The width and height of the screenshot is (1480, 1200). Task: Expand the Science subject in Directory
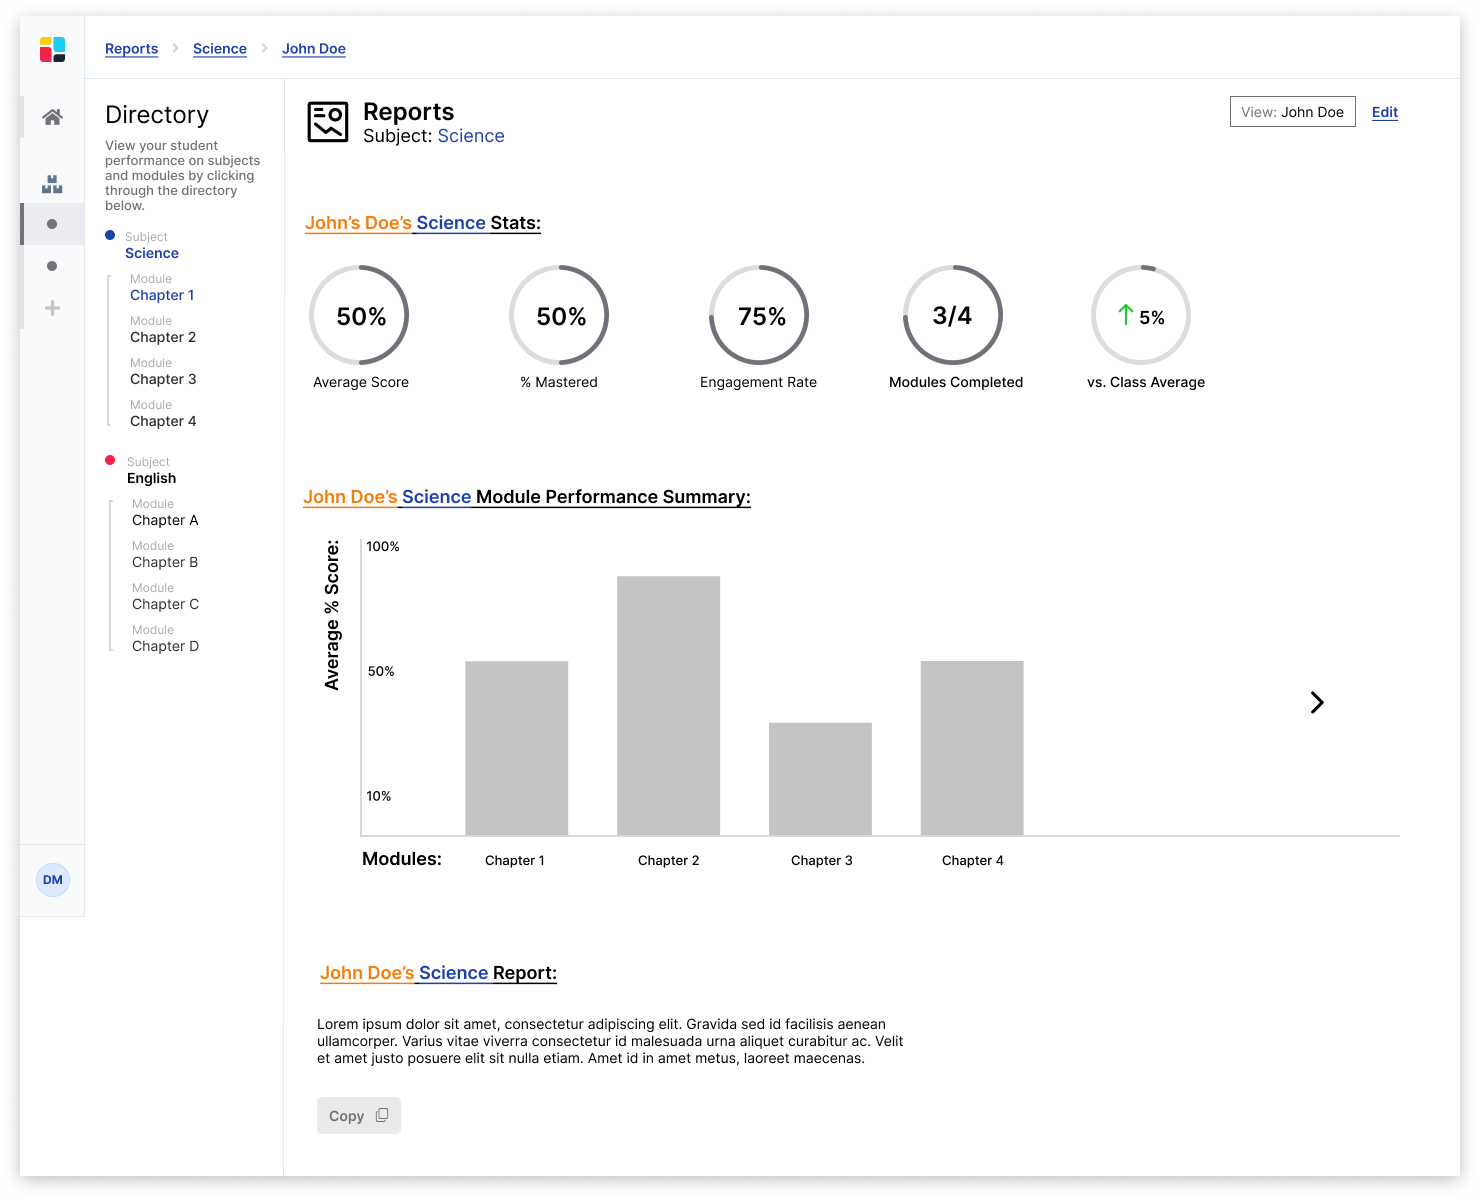[x=152, y=253]
